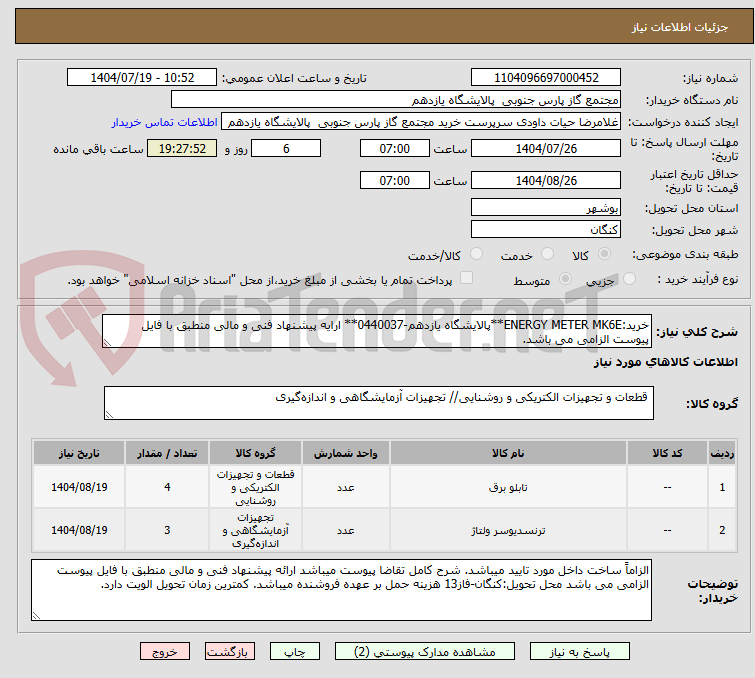Click need date 1404/08/19 in row 2
This screenshot has width=755, height=678.
79,530
